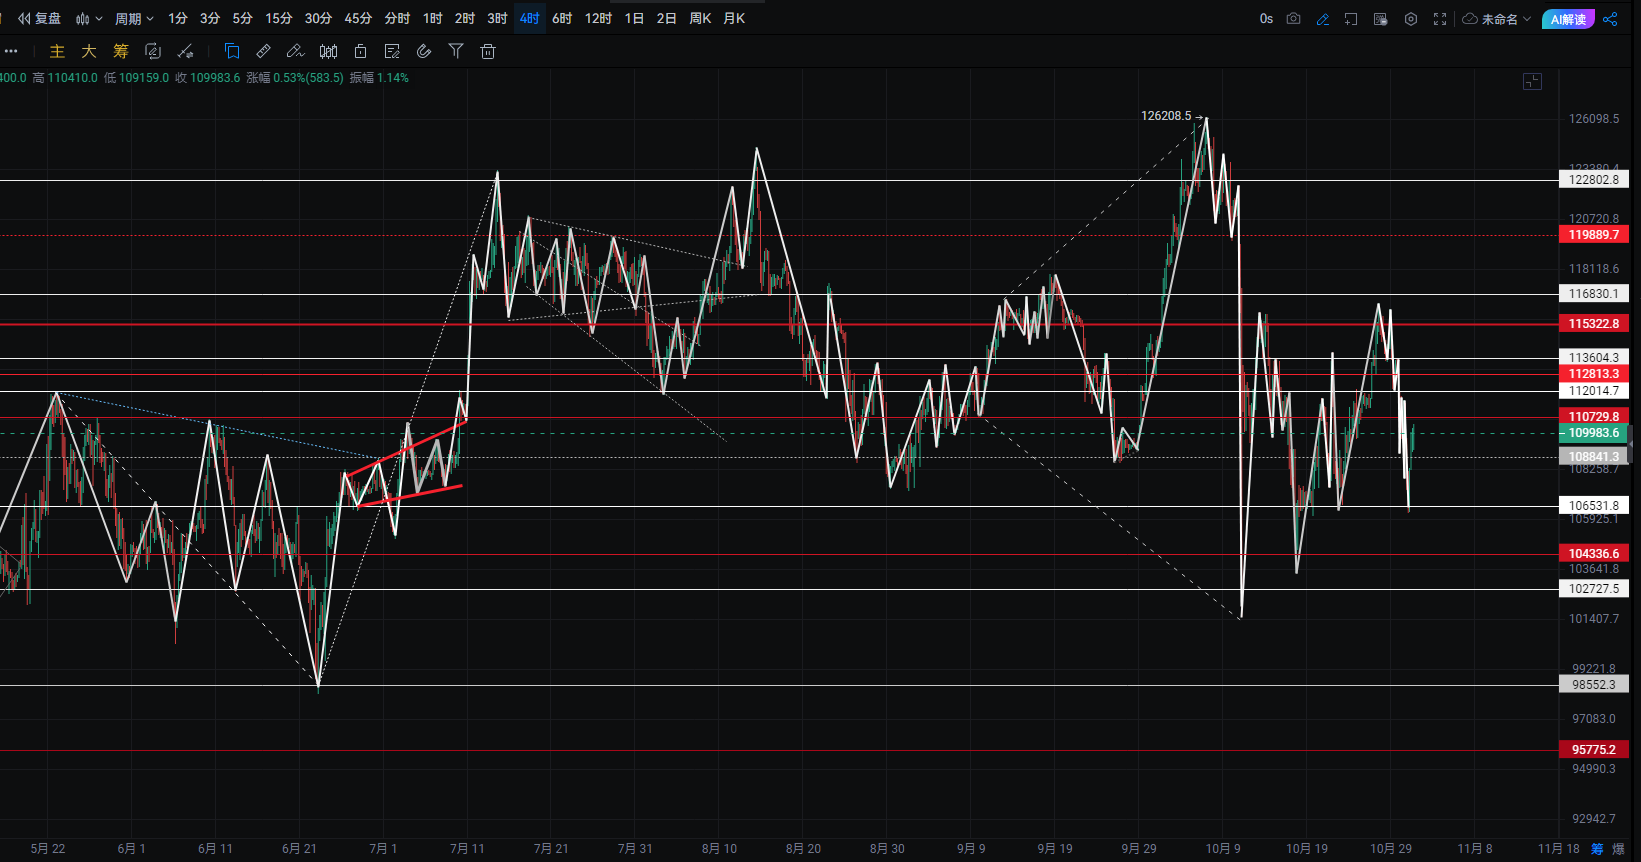Toggle the 大 indicator button
Screen dimensions: 1641x862
(89, 51)
